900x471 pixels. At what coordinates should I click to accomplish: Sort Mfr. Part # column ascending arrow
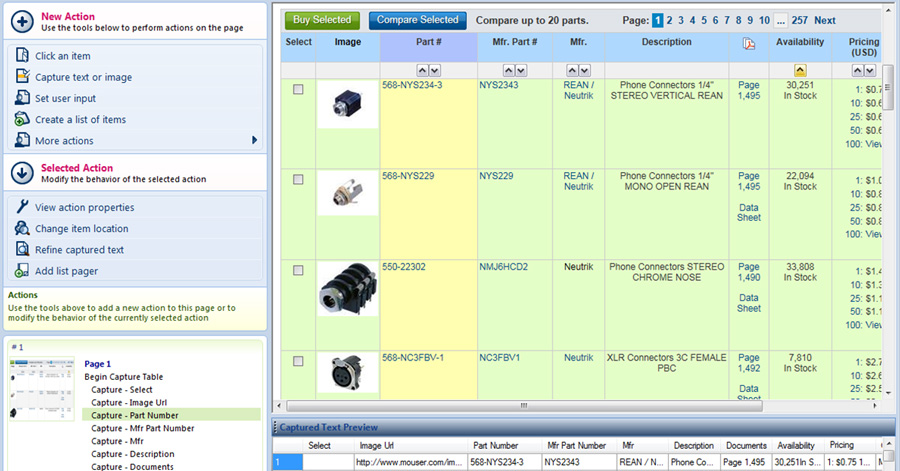tap(509, 71)
